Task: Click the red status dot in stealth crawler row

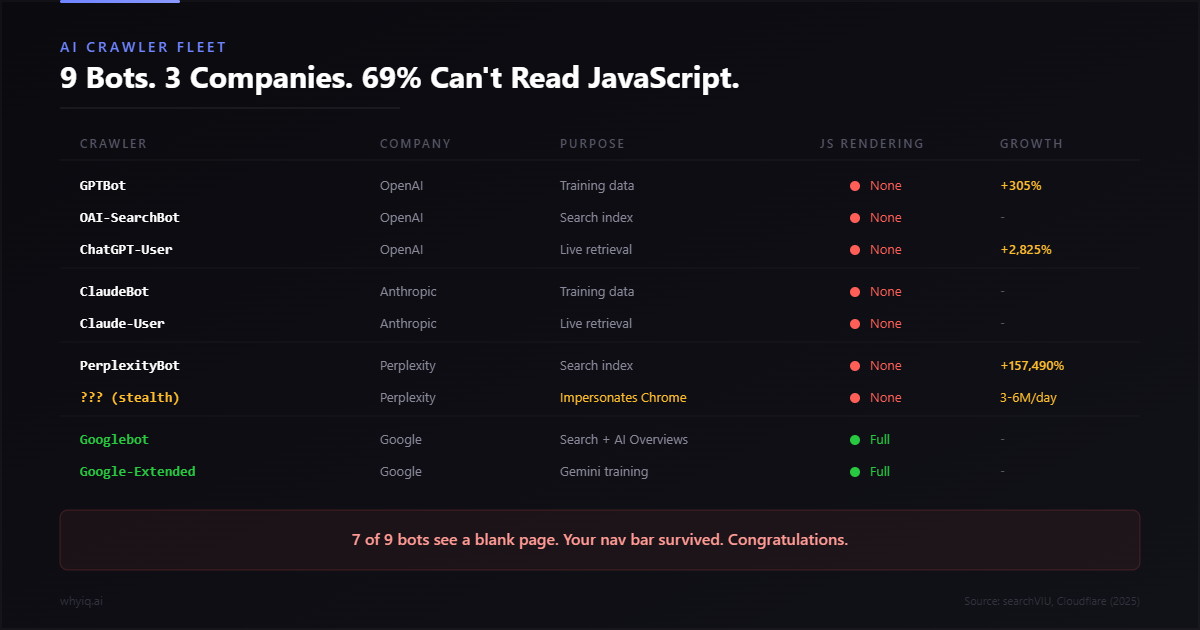Action: pos(855,398)
